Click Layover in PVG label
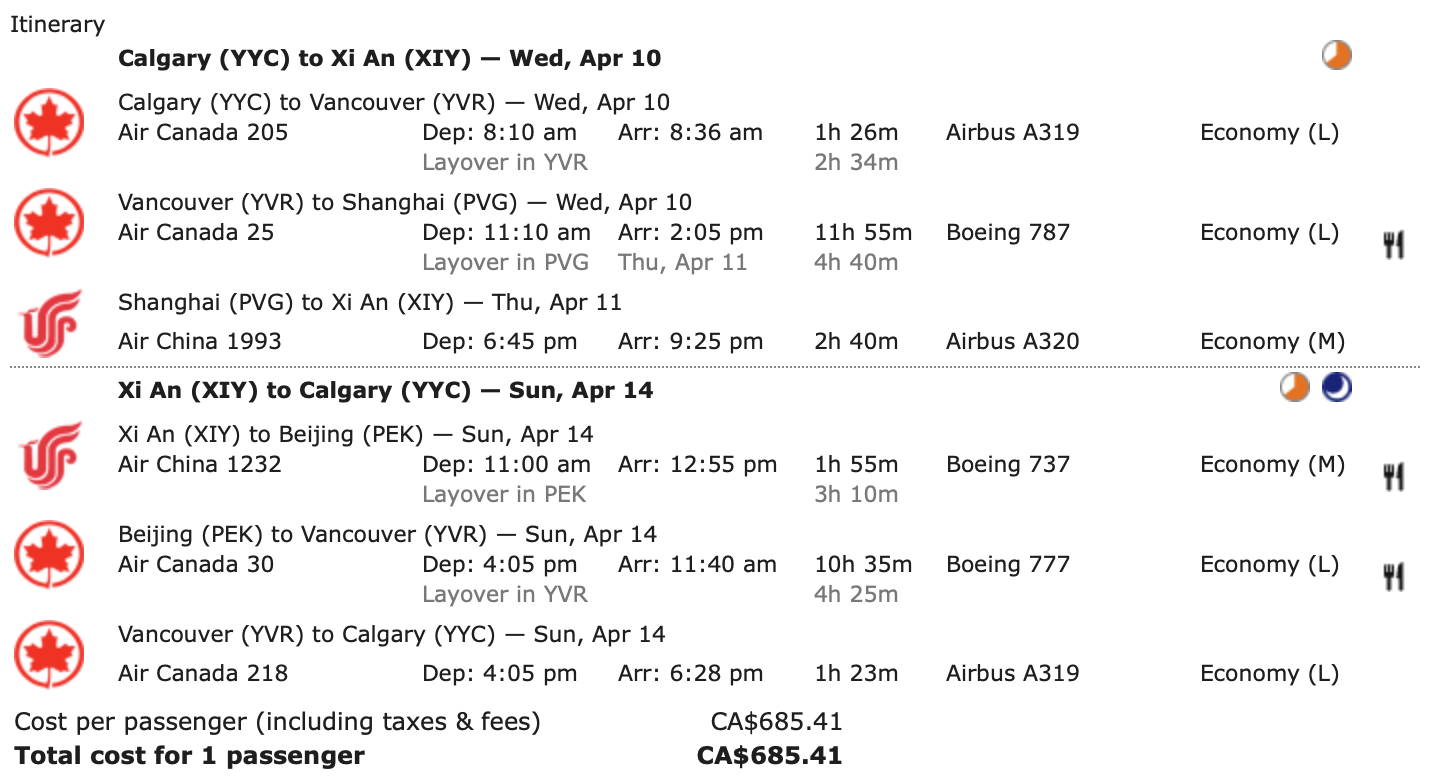1452x782 pixels. pyautogui.click(x=505, y=262)
